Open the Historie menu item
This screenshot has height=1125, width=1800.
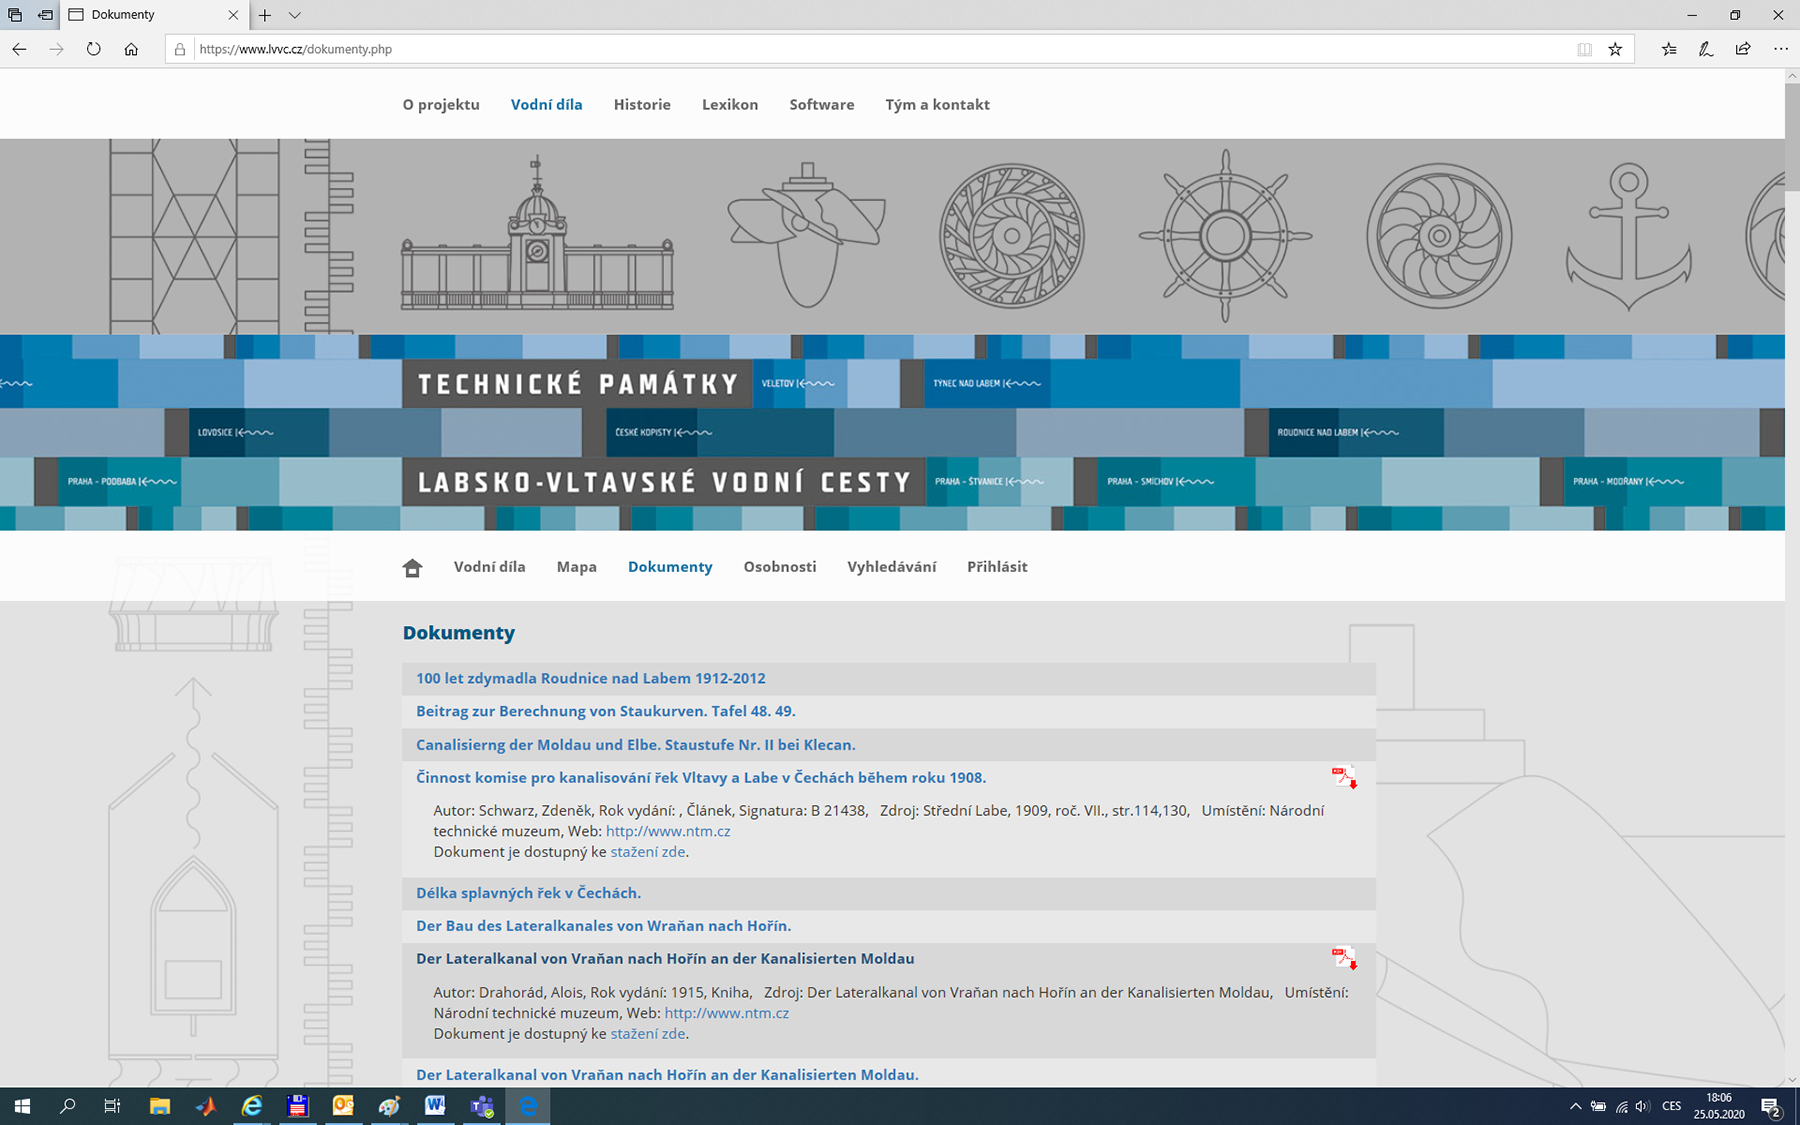642,104
